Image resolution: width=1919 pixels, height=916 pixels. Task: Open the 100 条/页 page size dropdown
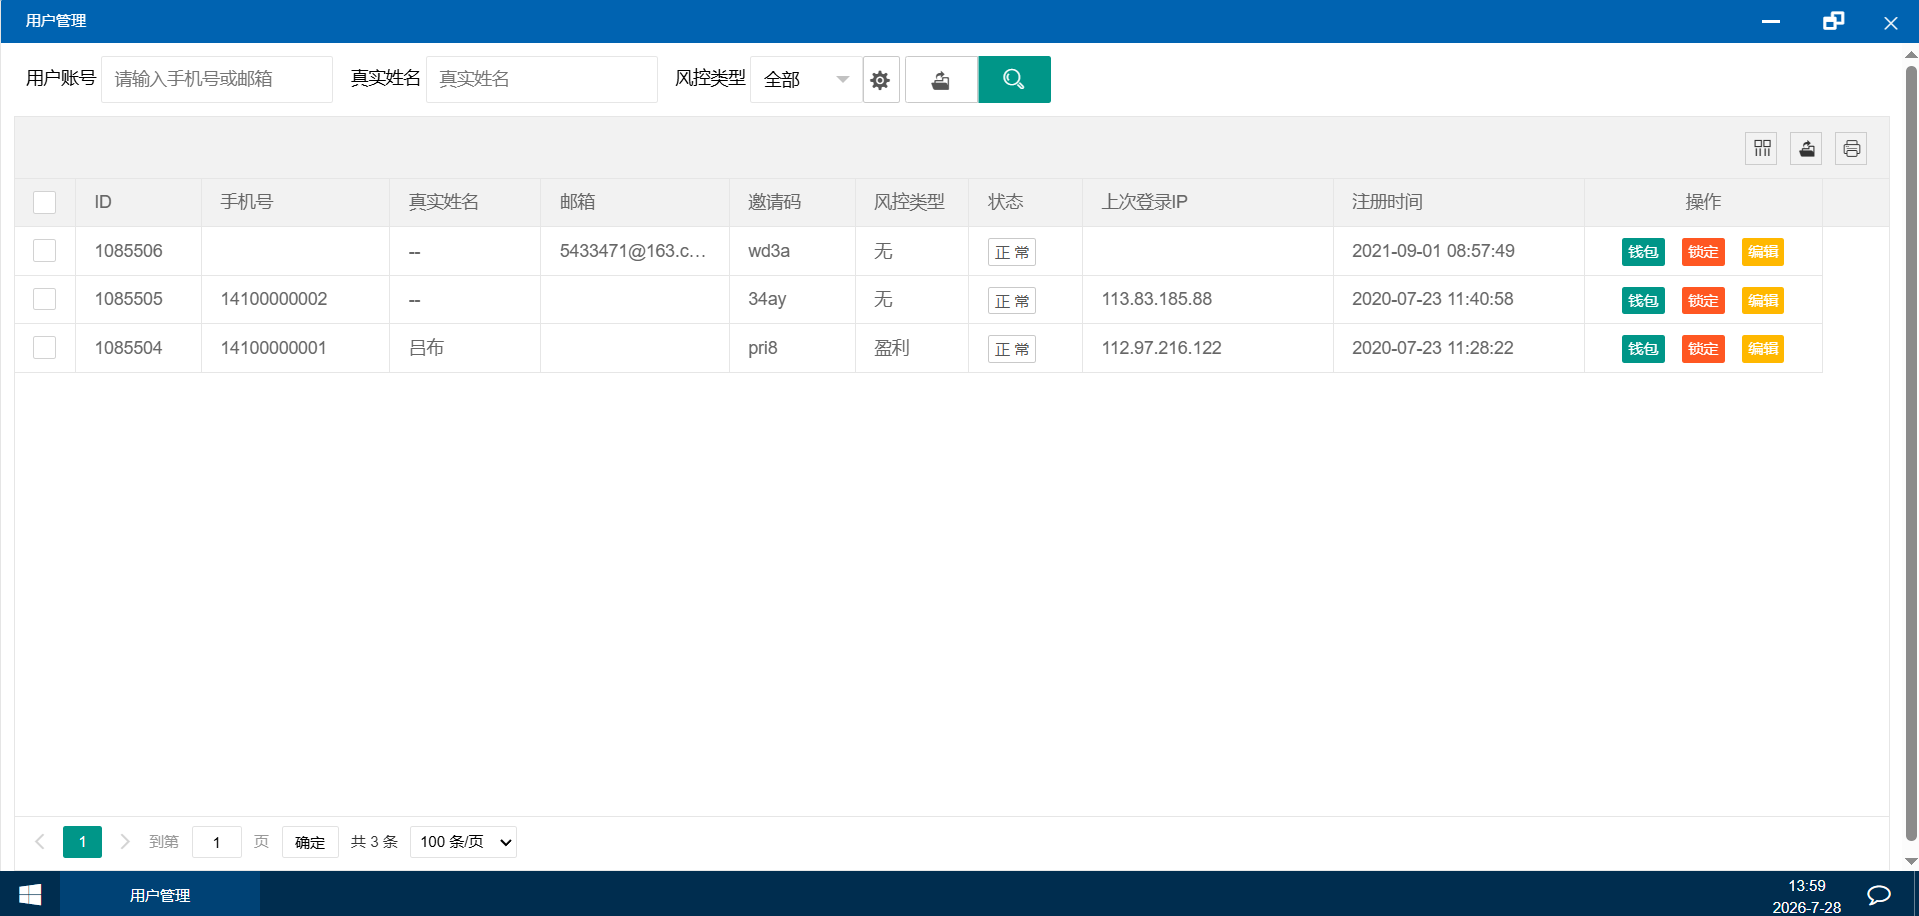(x=464, y=842)
